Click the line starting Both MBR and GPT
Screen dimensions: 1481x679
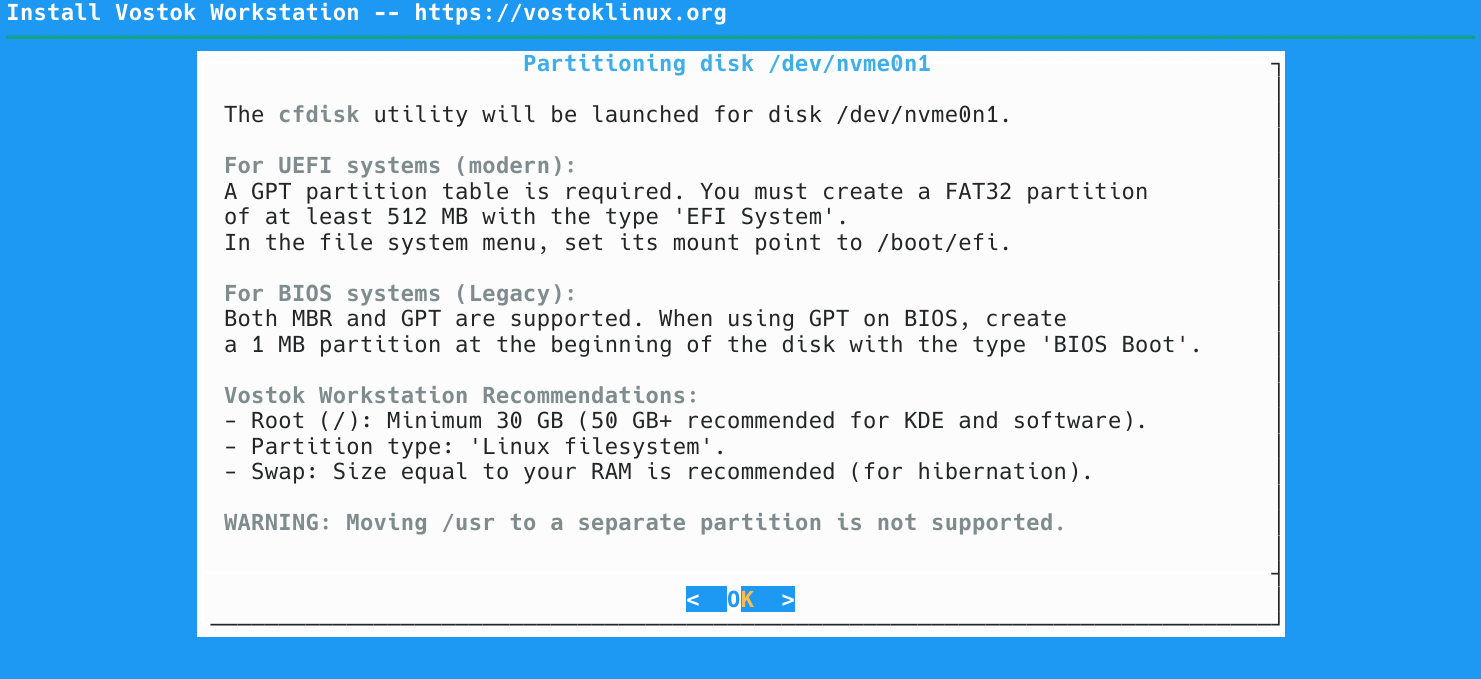tap(645, 319)
